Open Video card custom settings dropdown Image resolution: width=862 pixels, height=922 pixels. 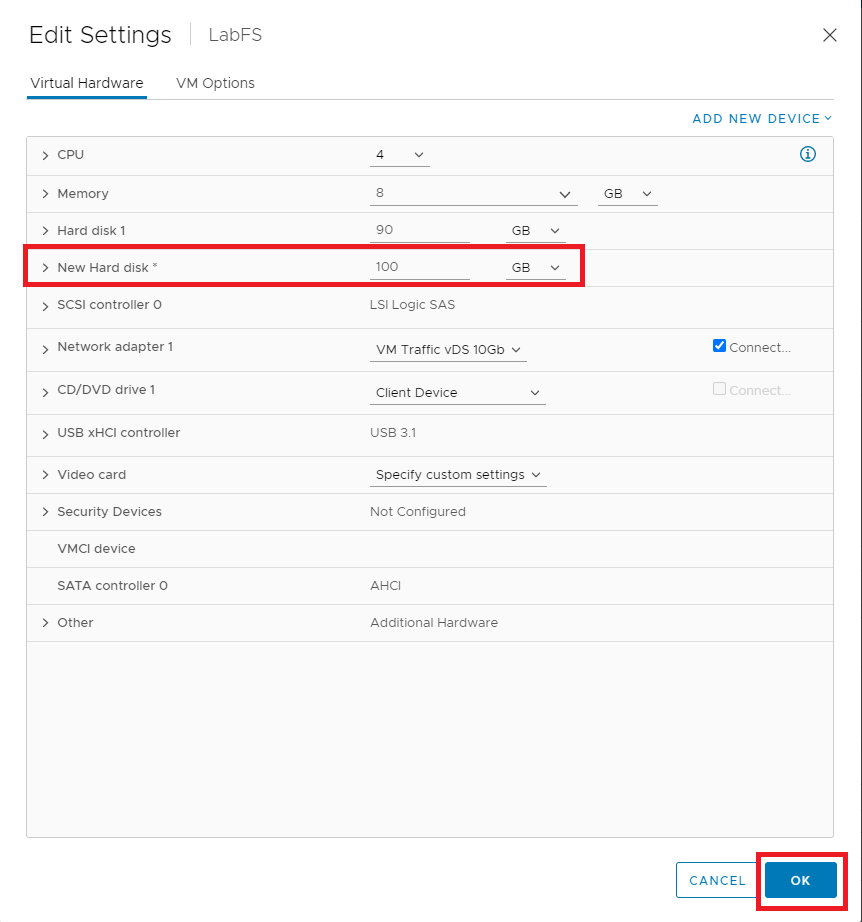coord(458,475)
